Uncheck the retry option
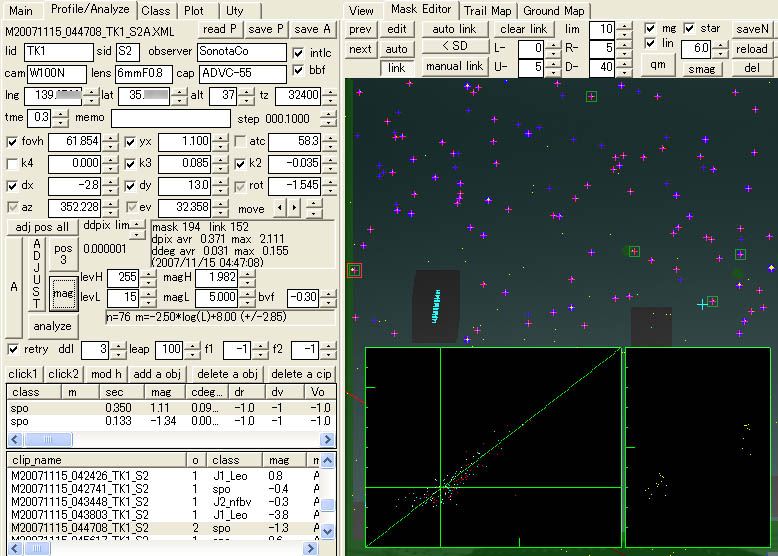 13,349
